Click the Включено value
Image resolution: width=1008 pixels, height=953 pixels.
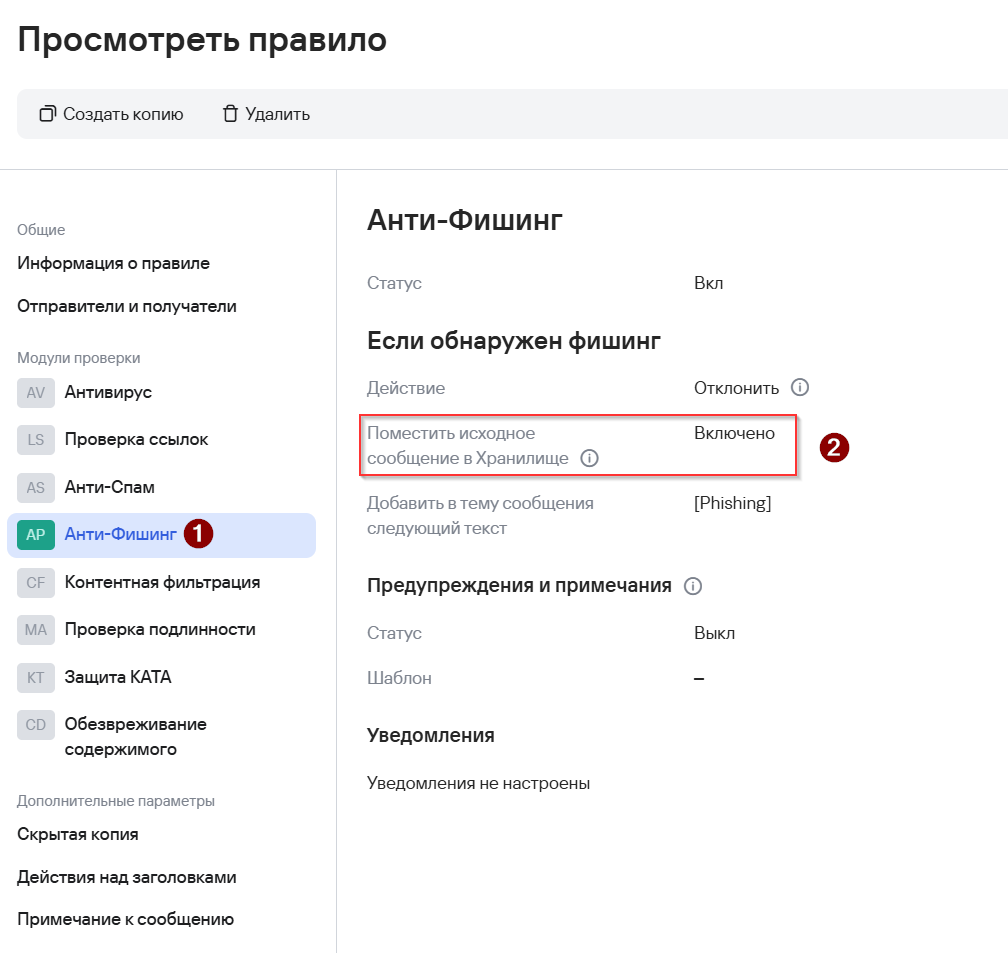click(x=734, y=433)
